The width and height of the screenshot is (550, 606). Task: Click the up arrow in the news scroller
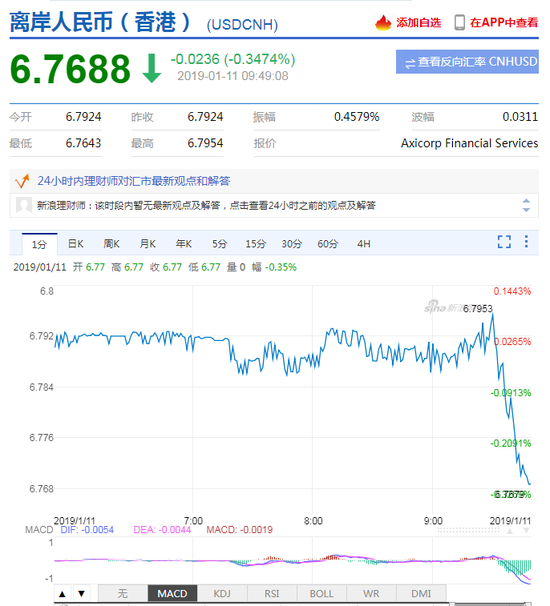click(x=526, y=201)
